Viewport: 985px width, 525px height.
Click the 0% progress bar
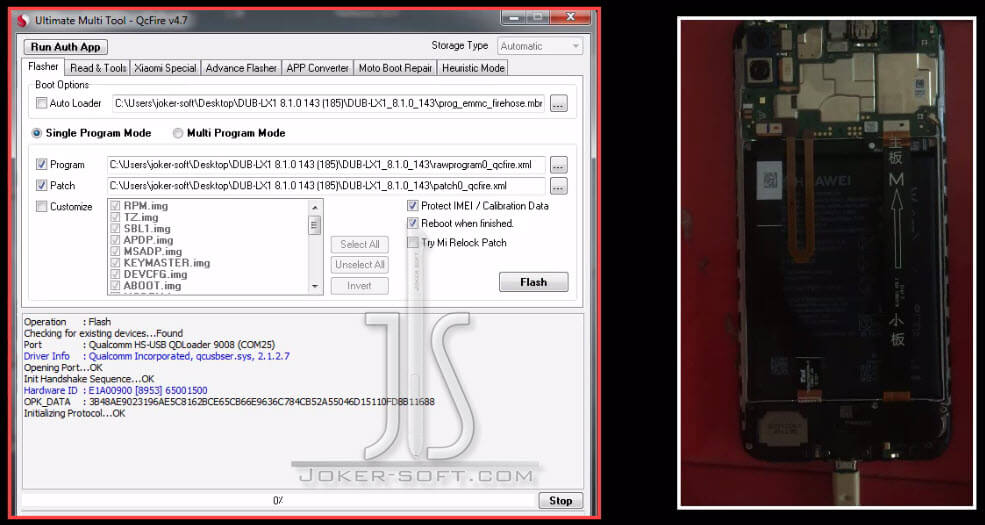(279, 501)
